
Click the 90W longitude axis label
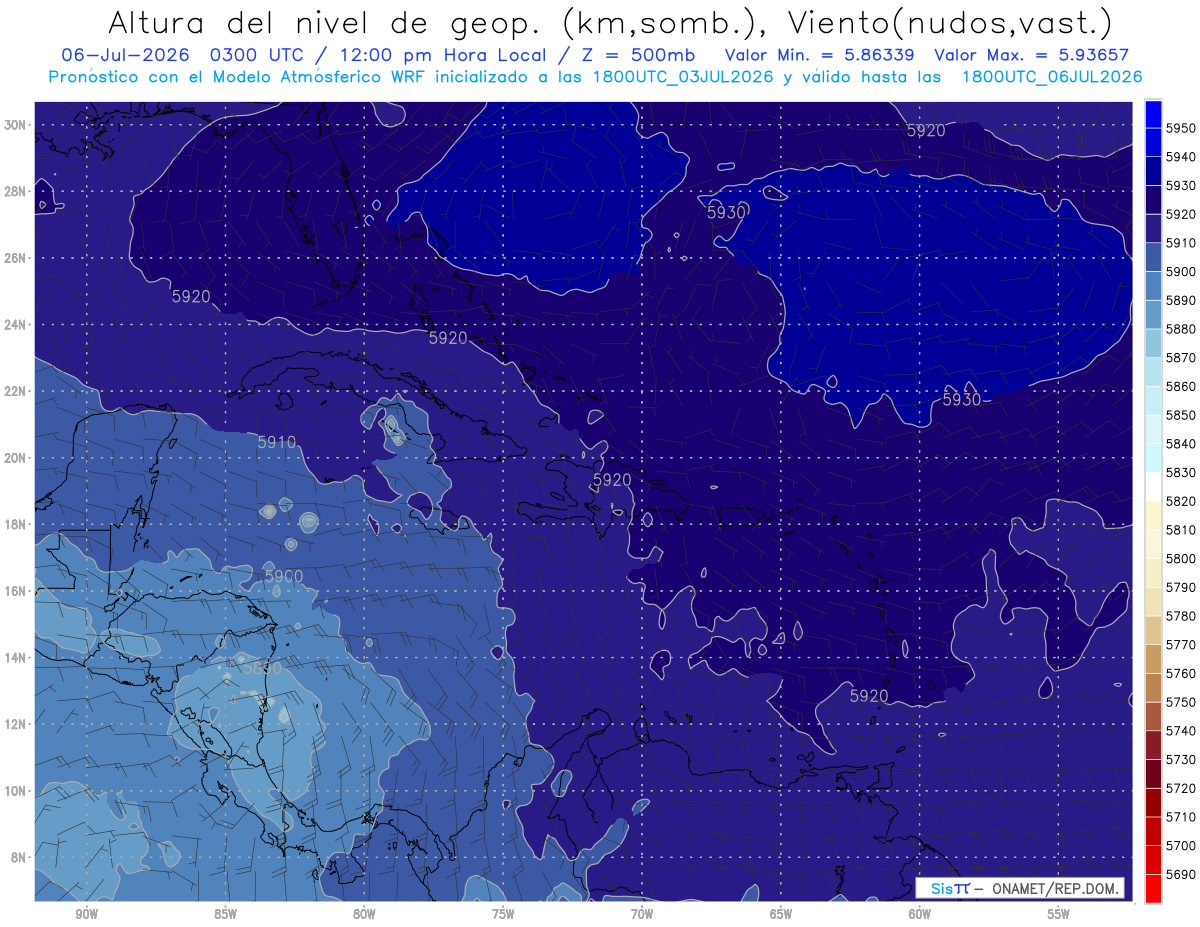tap(87, 913)
